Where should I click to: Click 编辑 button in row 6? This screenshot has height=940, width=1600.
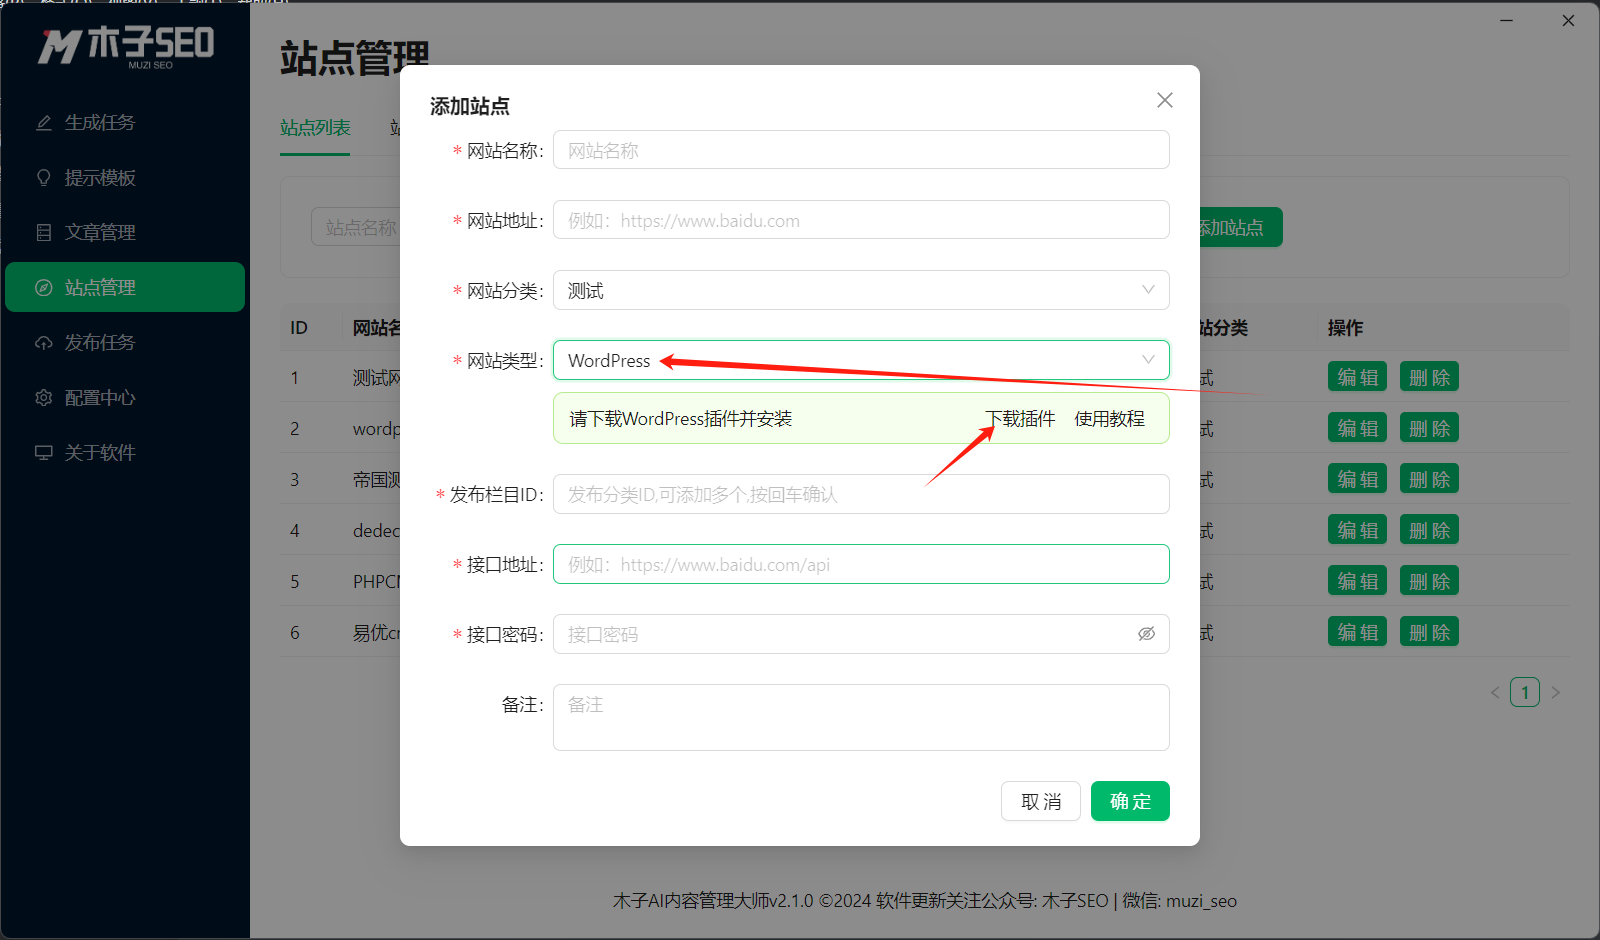click(x=1357, y=632)
